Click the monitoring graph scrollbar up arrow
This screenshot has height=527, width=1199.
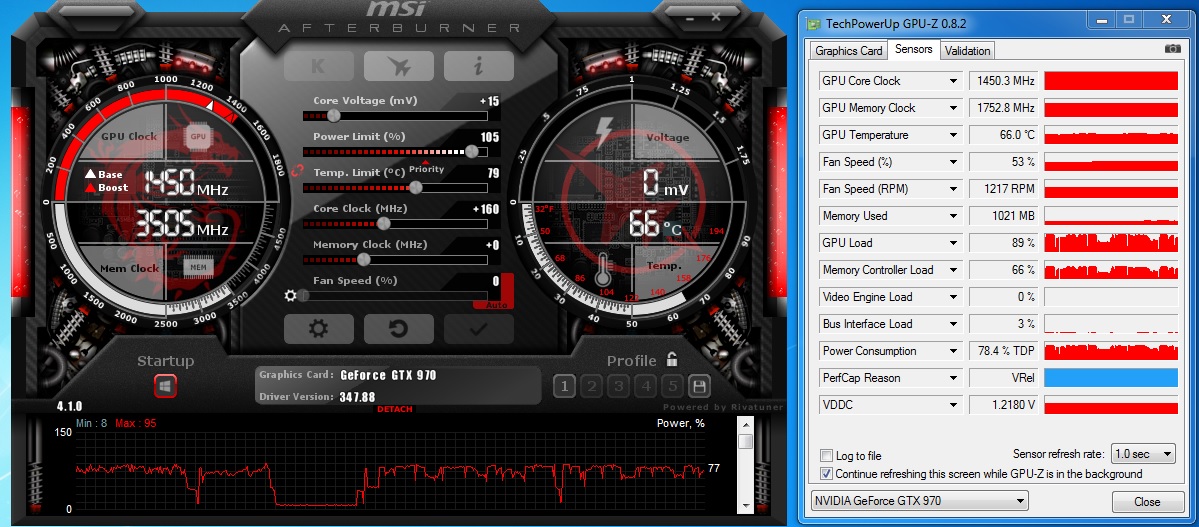pos(745,425)
